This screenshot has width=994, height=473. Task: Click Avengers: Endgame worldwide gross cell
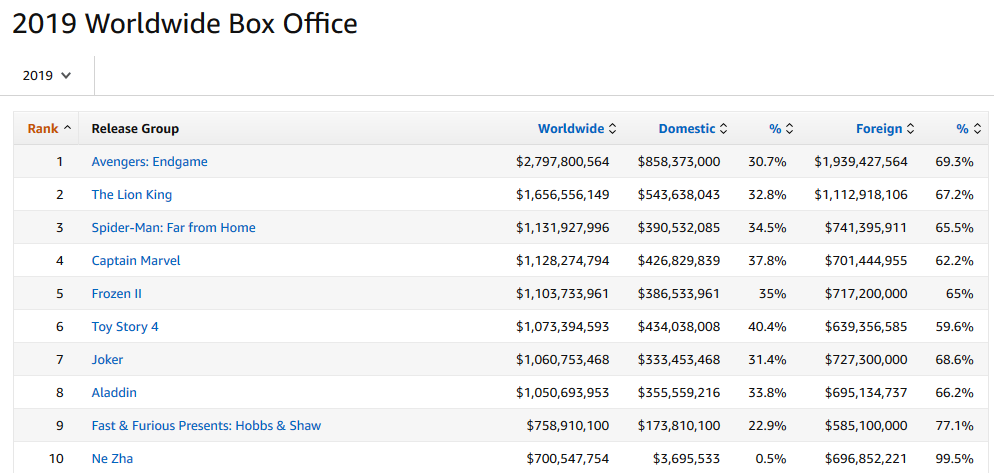click(563, 161)
